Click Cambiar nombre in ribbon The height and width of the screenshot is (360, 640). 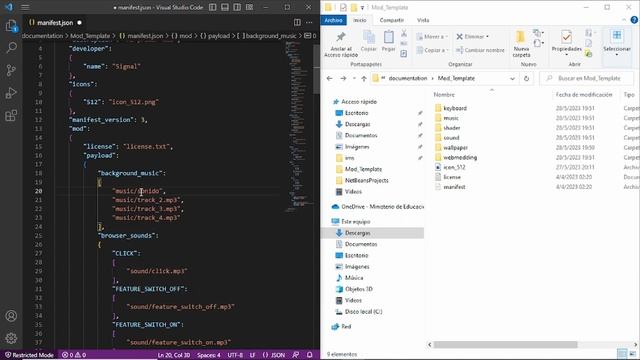pyautogui.click(x=480, y=50)
